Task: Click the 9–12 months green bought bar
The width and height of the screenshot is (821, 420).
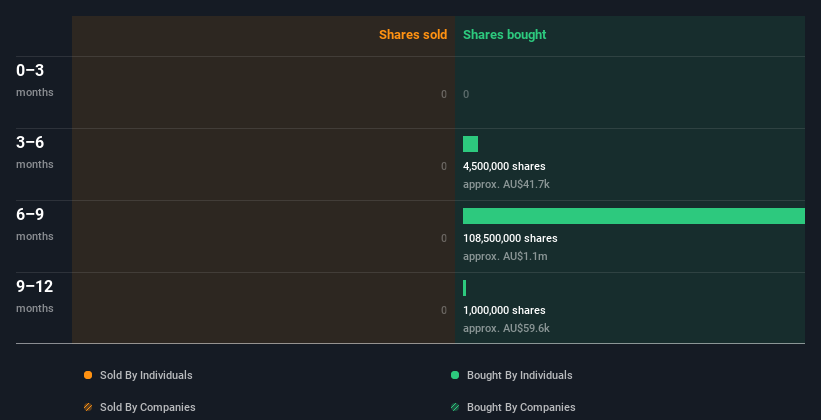Action: tap(464, 288)
